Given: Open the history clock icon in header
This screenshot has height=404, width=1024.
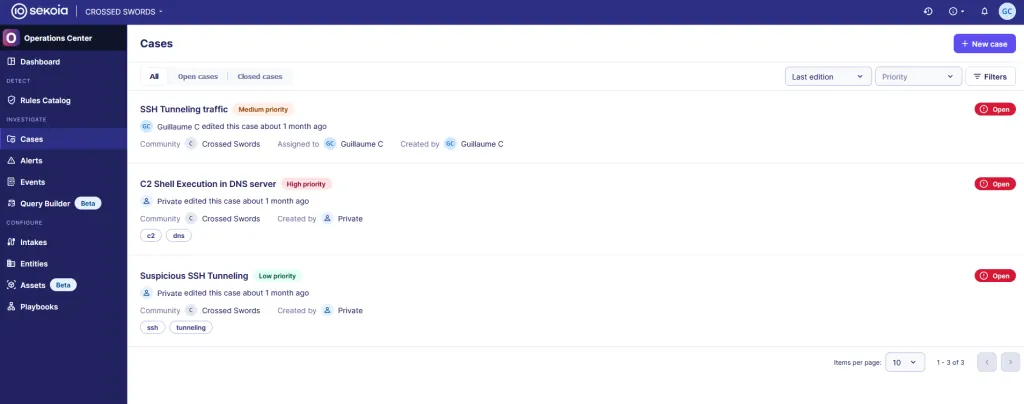Looking at the screenshot, I should [927, 11].
